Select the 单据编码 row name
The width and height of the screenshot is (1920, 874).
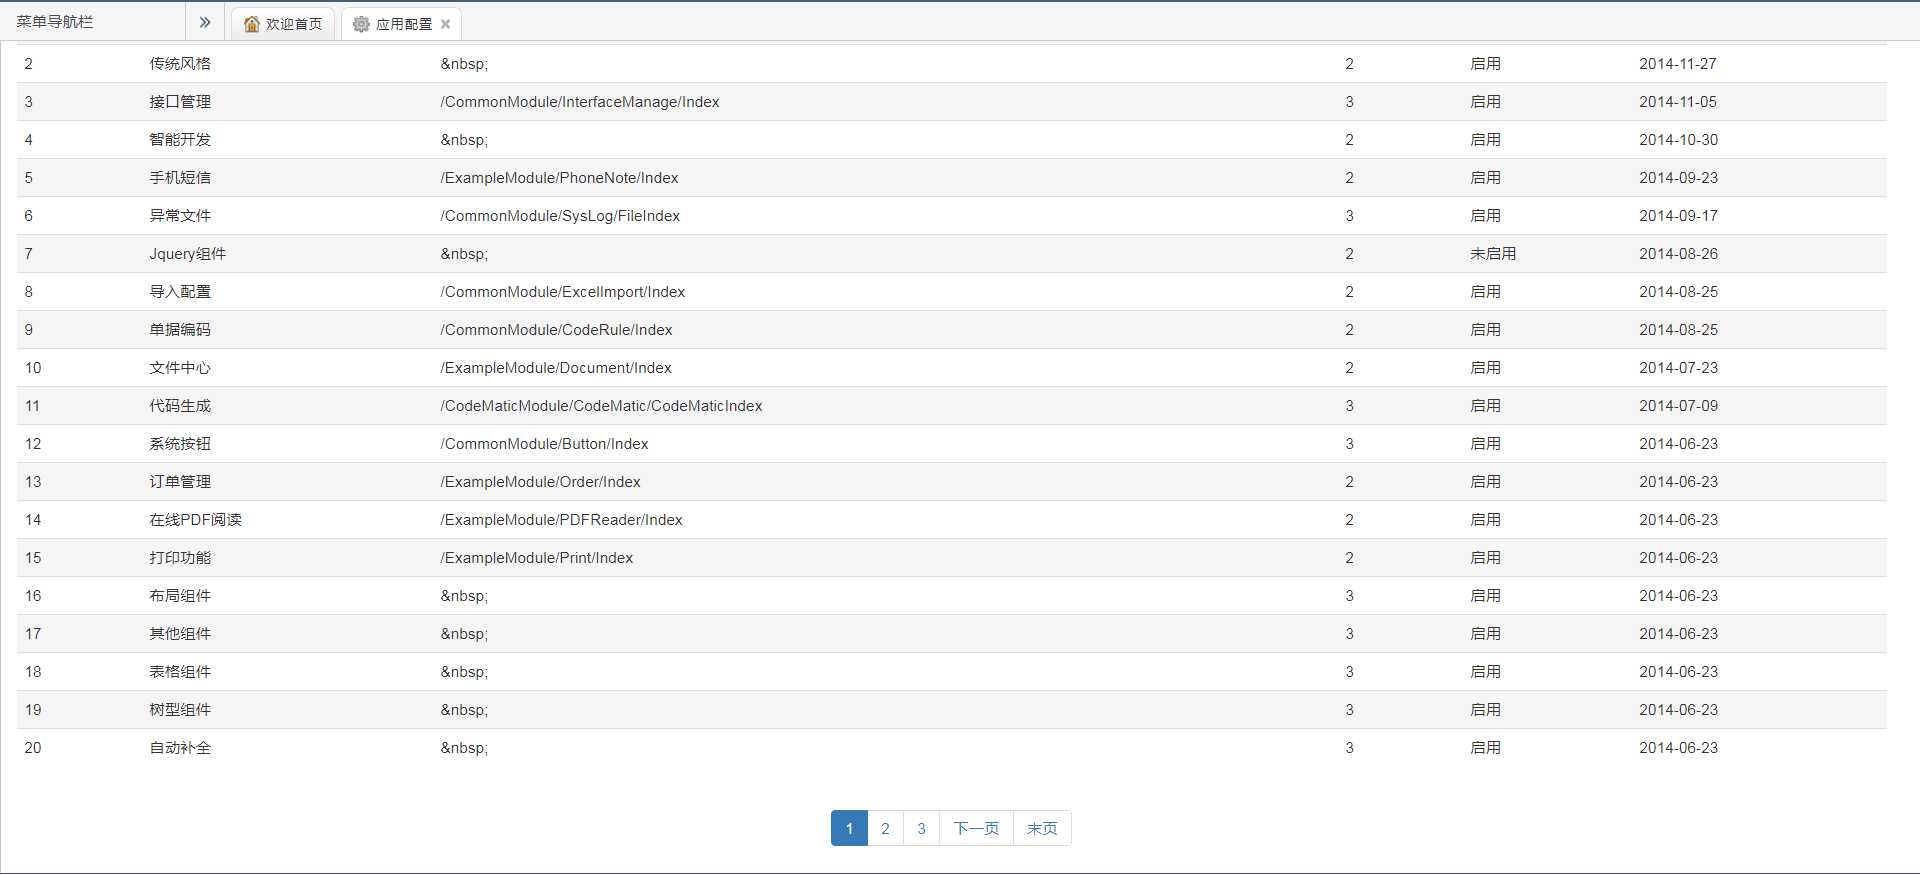[180, 330]
